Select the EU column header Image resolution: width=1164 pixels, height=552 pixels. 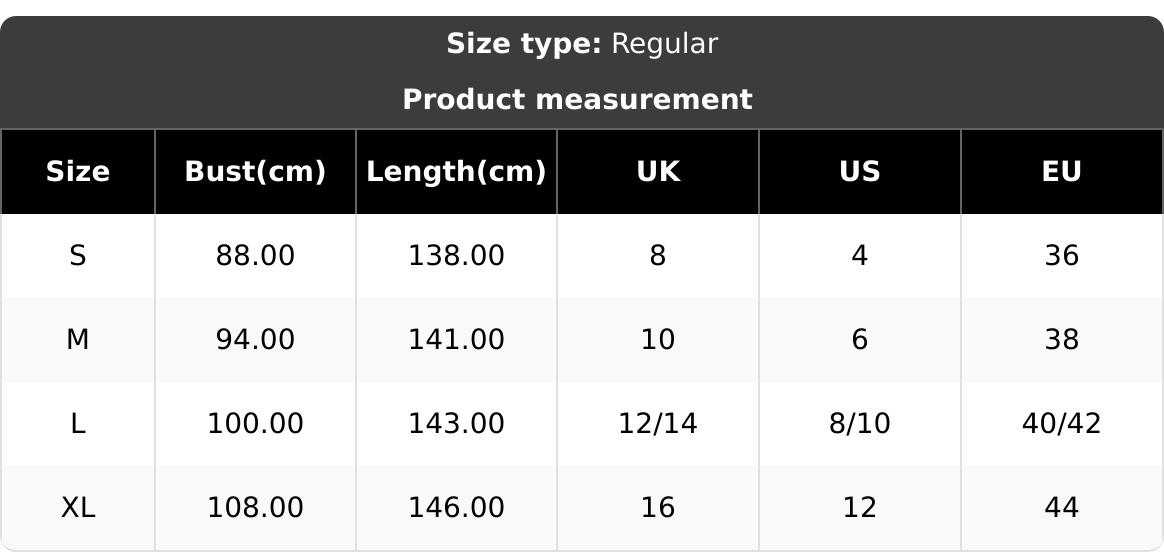point(1061,172)
